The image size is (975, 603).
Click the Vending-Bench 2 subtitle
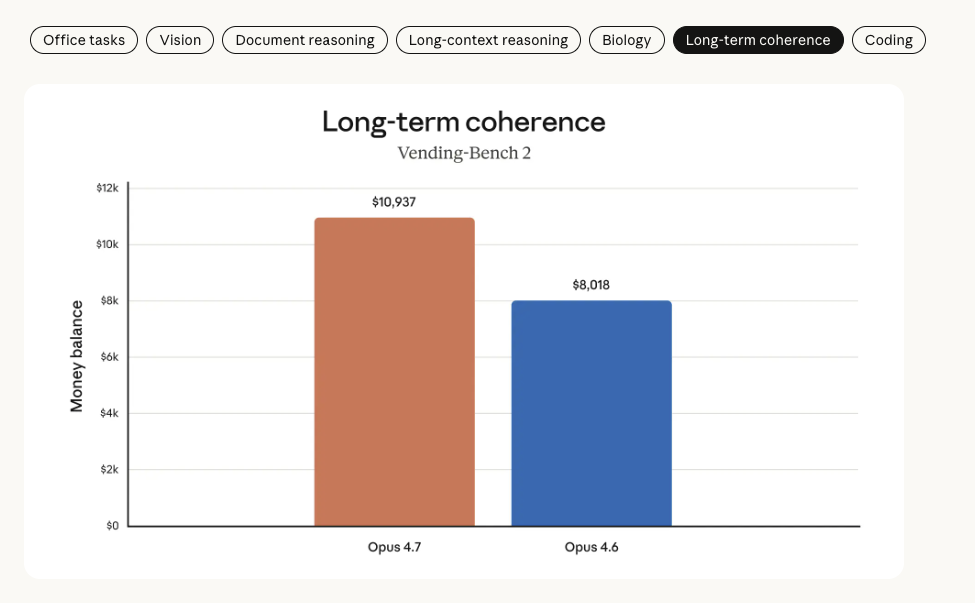click(x=464, y=153)
